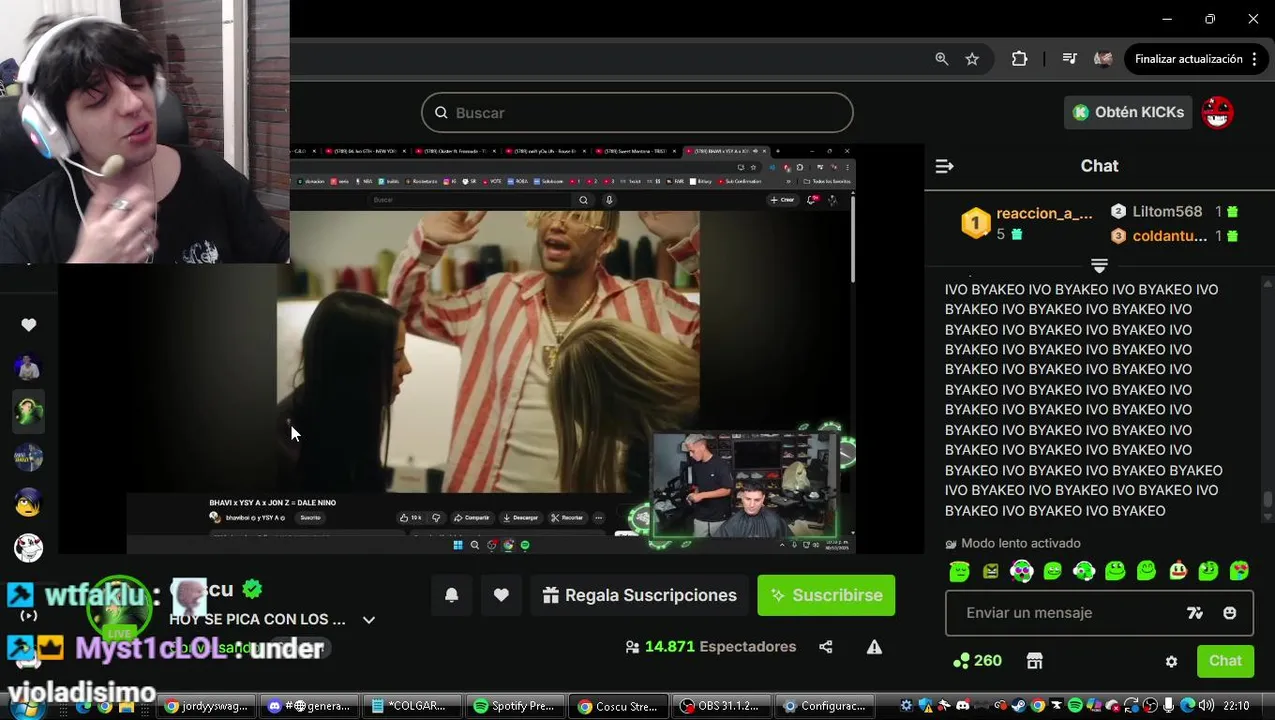Click the embedded video's Suscrito button
1275x720 pixels.
tap(311, 518)
